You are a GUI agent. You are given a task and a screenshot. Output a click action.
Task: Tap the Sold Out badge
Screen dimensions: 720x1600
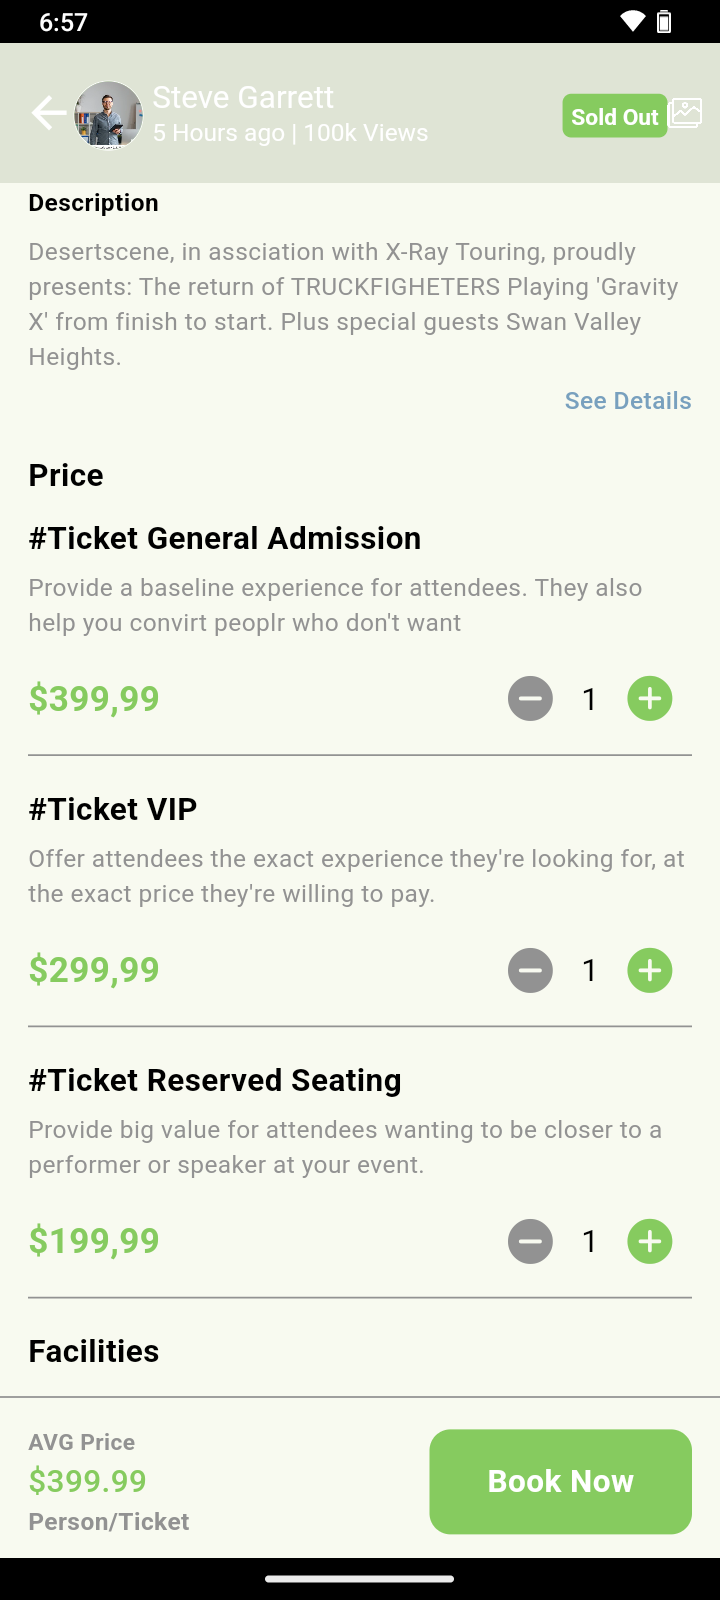tap(614, 116)
